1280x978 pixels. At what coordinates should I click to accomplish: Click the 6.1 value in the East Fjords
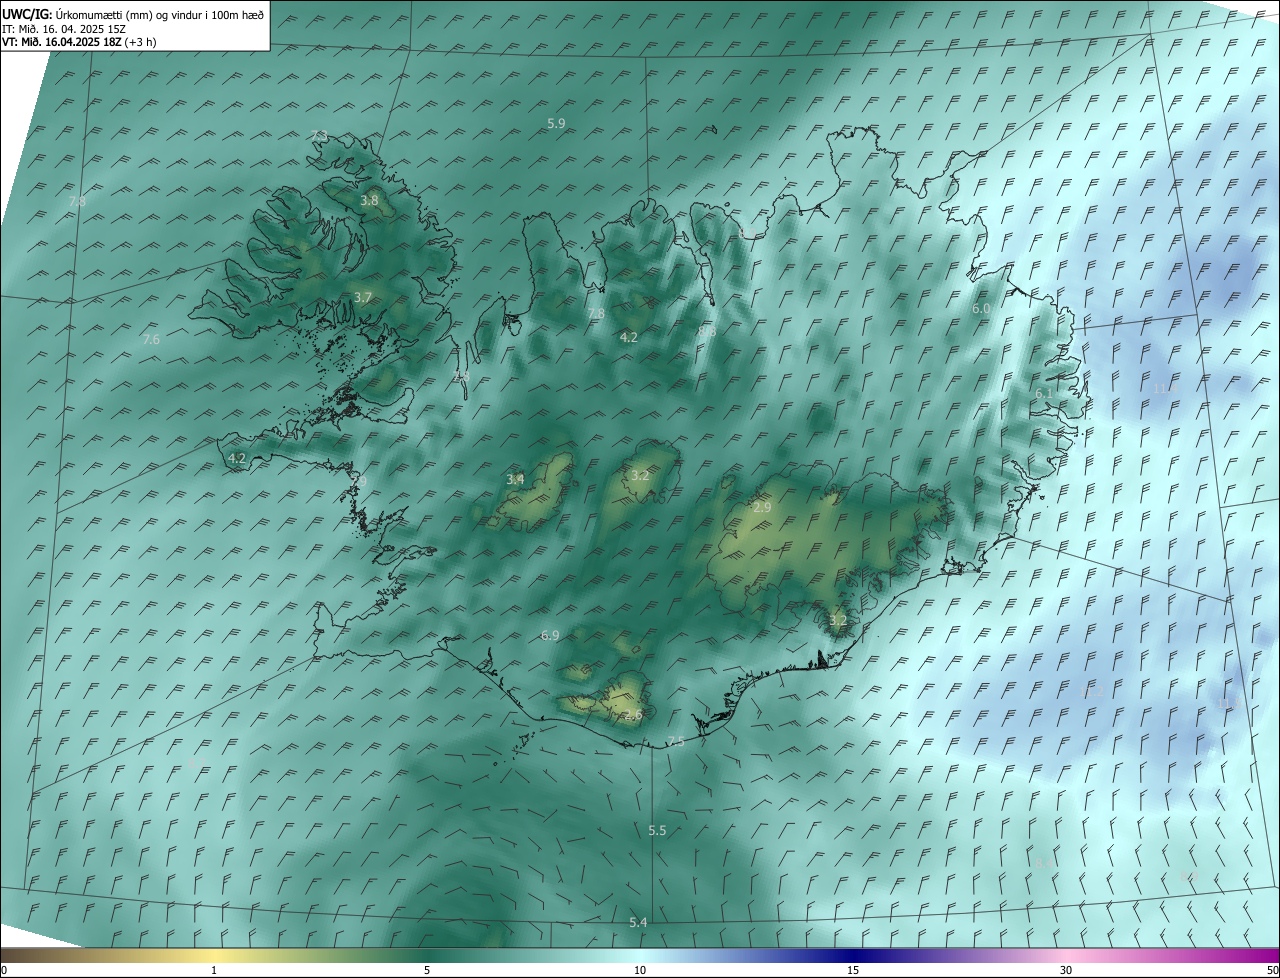(x=1043, y=394)
